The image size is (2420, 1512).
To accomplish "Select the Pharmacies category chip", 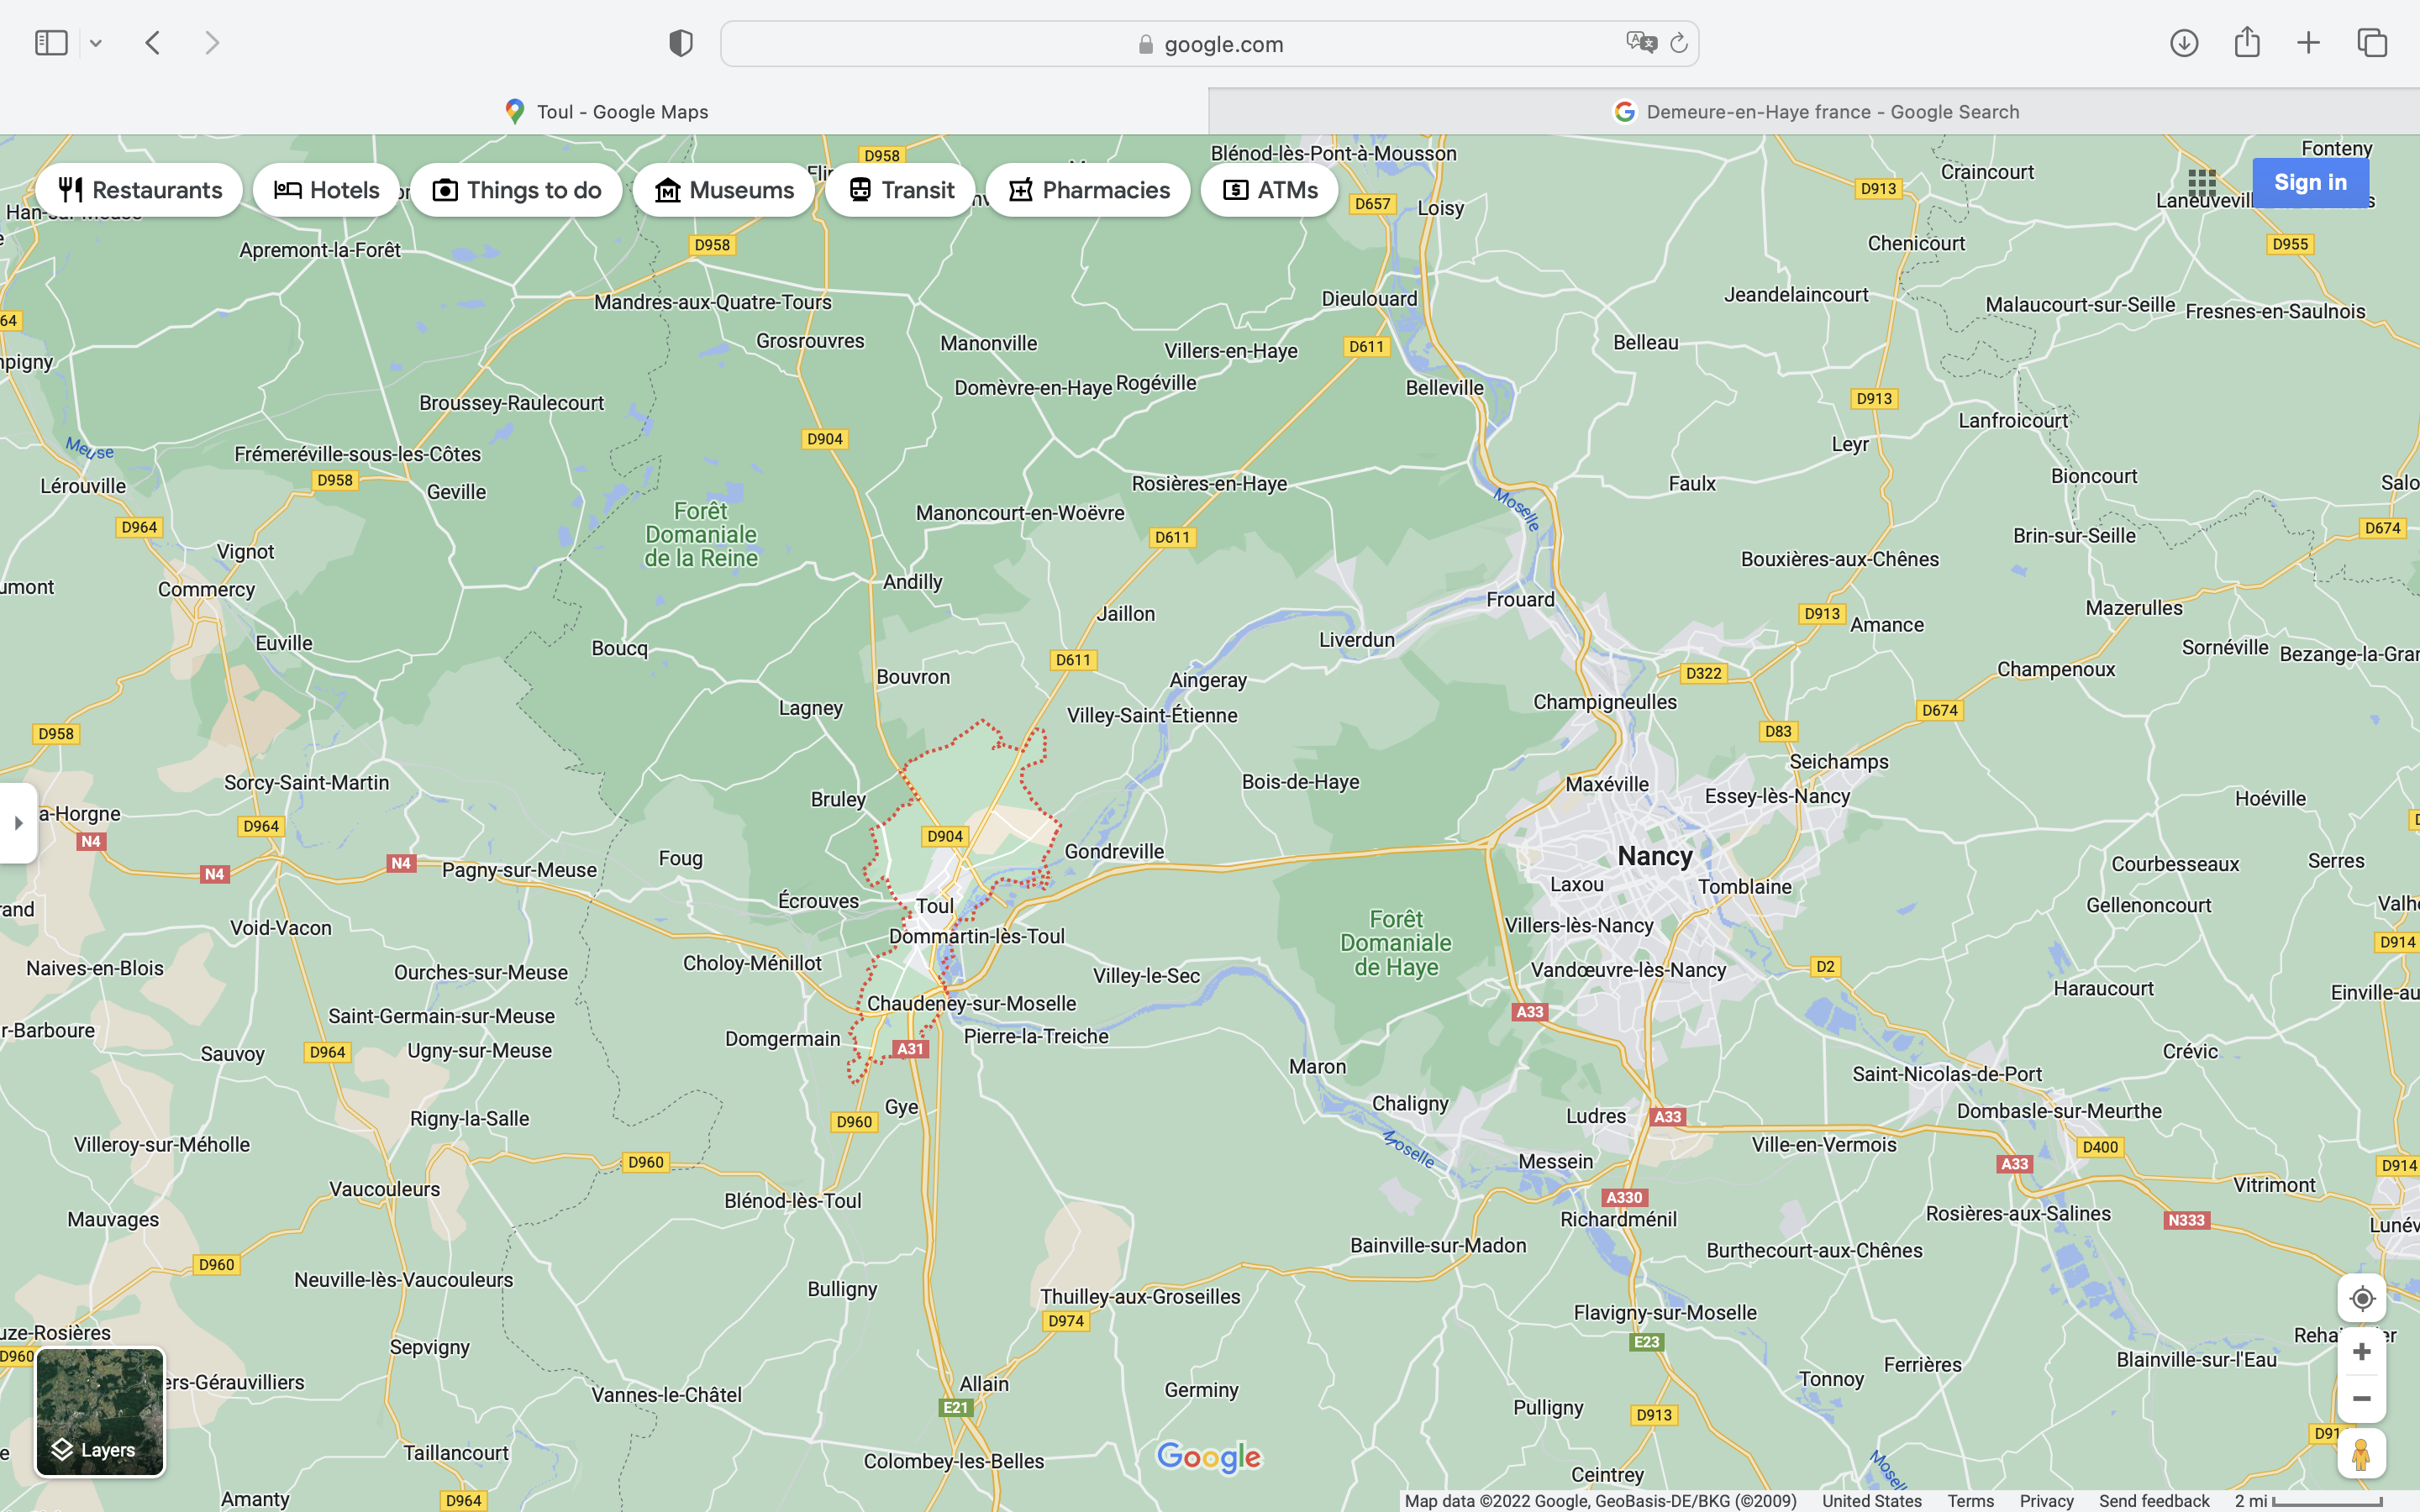I will coord(1088,190).
